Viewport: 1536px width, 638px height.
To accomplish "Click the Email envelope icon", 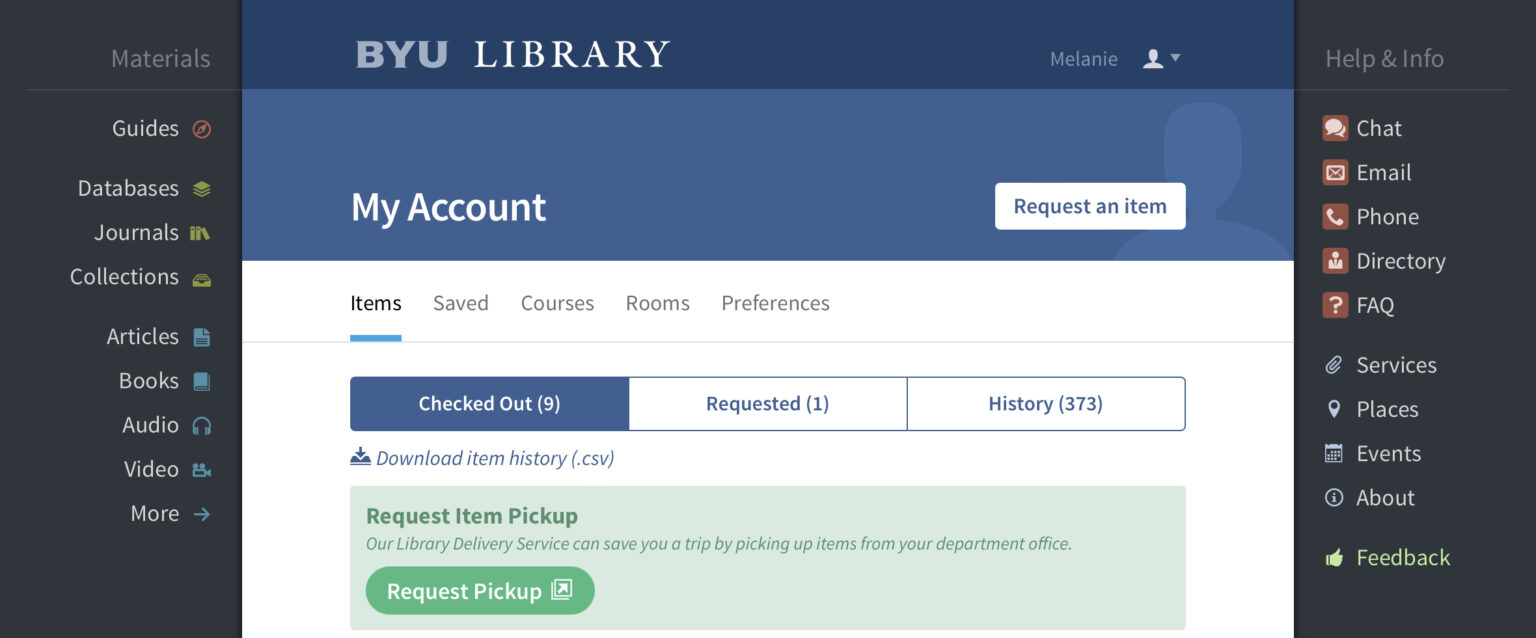I will coord(1335,172).
